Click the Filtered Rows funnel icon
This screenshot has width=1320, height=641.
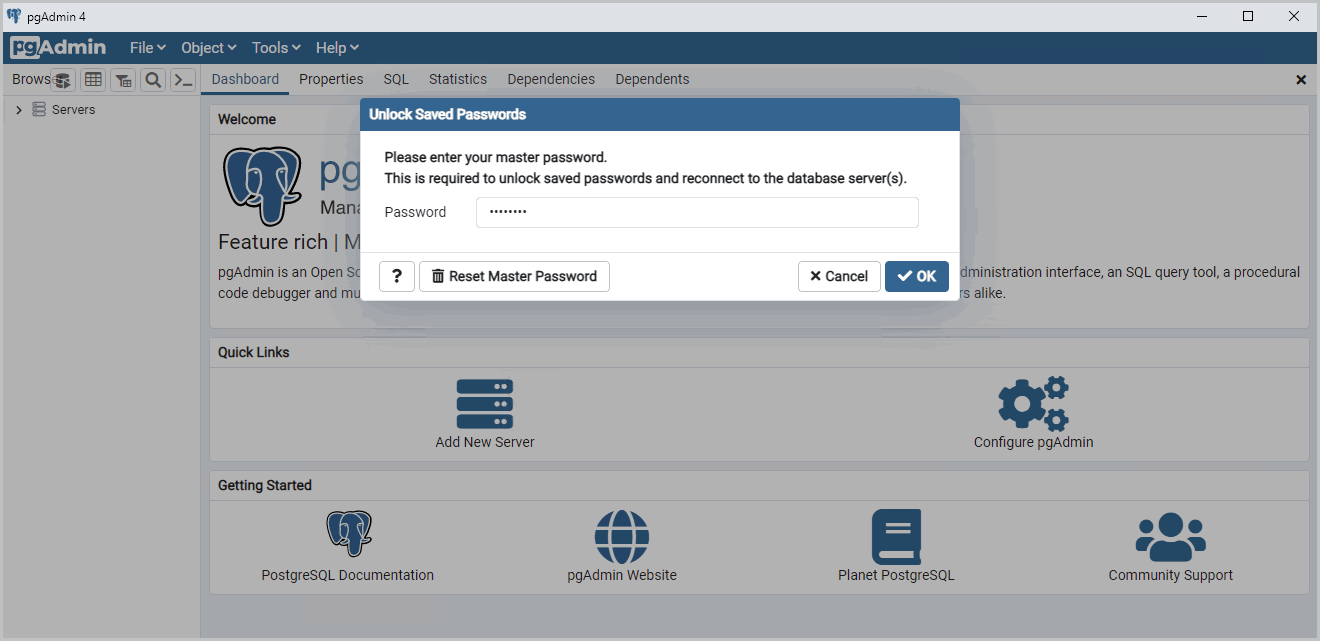point(123,80)
